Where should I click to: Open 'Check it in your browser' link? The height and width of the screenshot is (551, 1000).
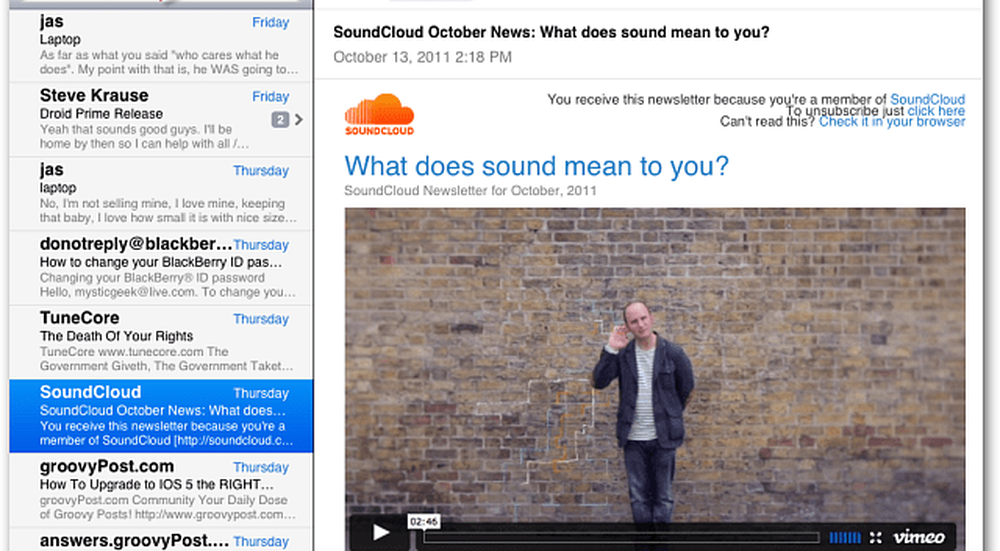click(x=892, y=121)
